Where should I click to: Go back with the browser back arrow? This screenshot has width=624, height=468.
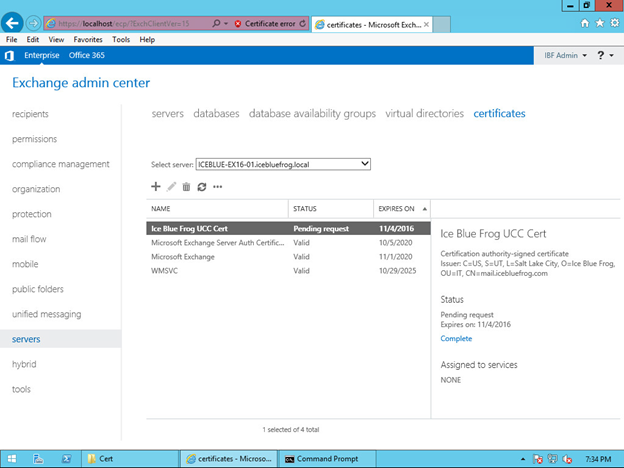12,23
